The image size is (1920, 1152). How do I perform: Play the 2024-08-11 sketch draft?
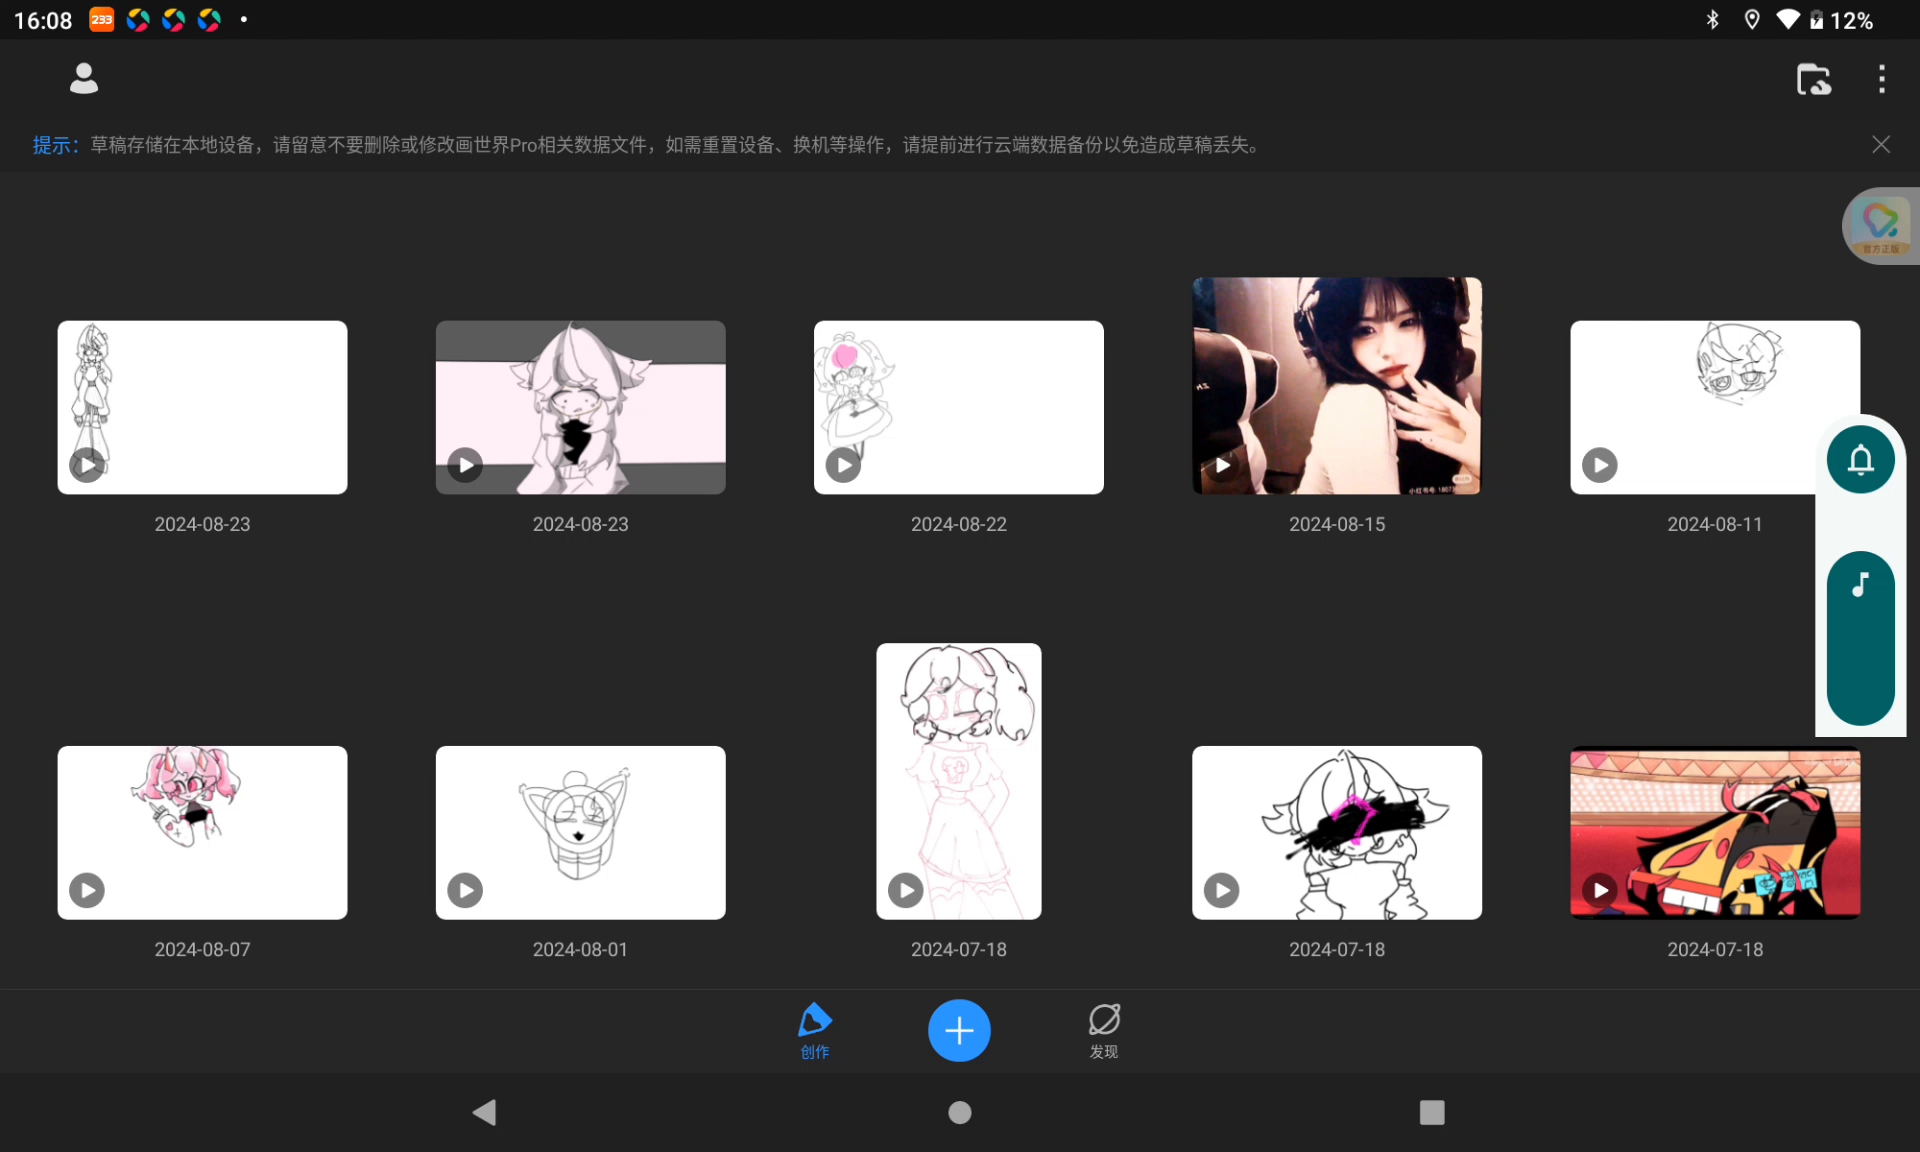[x=1599, y=465]
